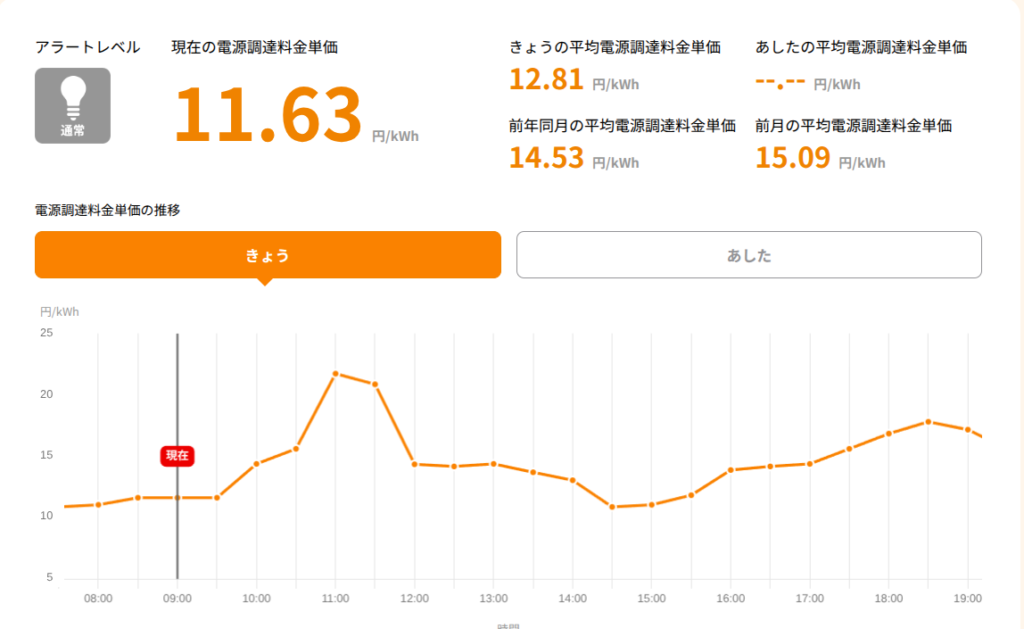Select the data point at 11:30

tap(375, 384)
